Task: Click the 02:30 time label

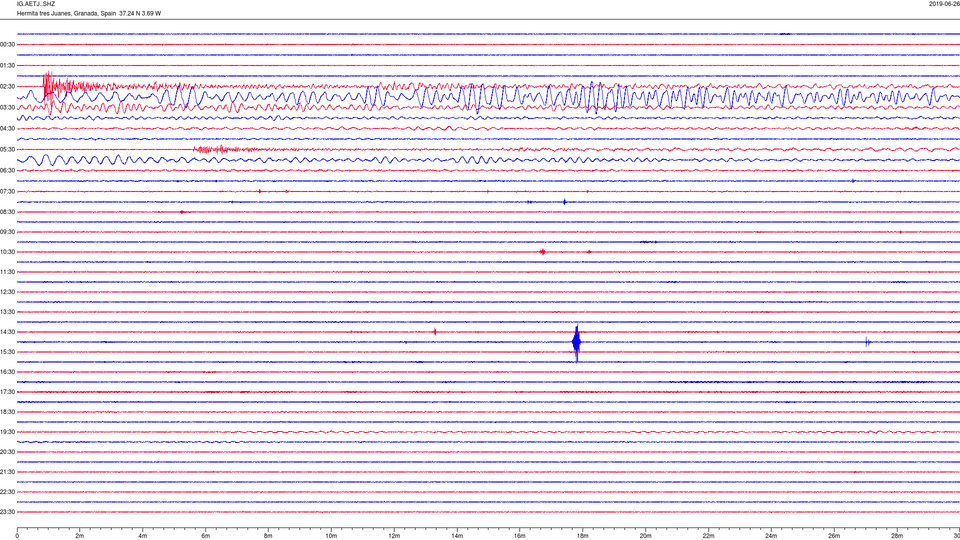Action: pyautogui.click(x=7, y=87)
